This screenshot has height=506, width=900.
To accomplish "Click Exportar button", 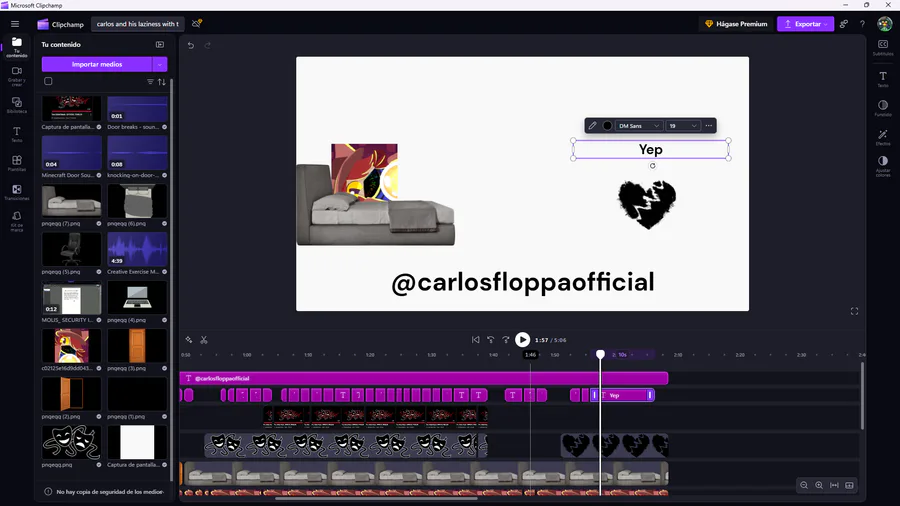I will pyautogui.click(x=805, y=24).
